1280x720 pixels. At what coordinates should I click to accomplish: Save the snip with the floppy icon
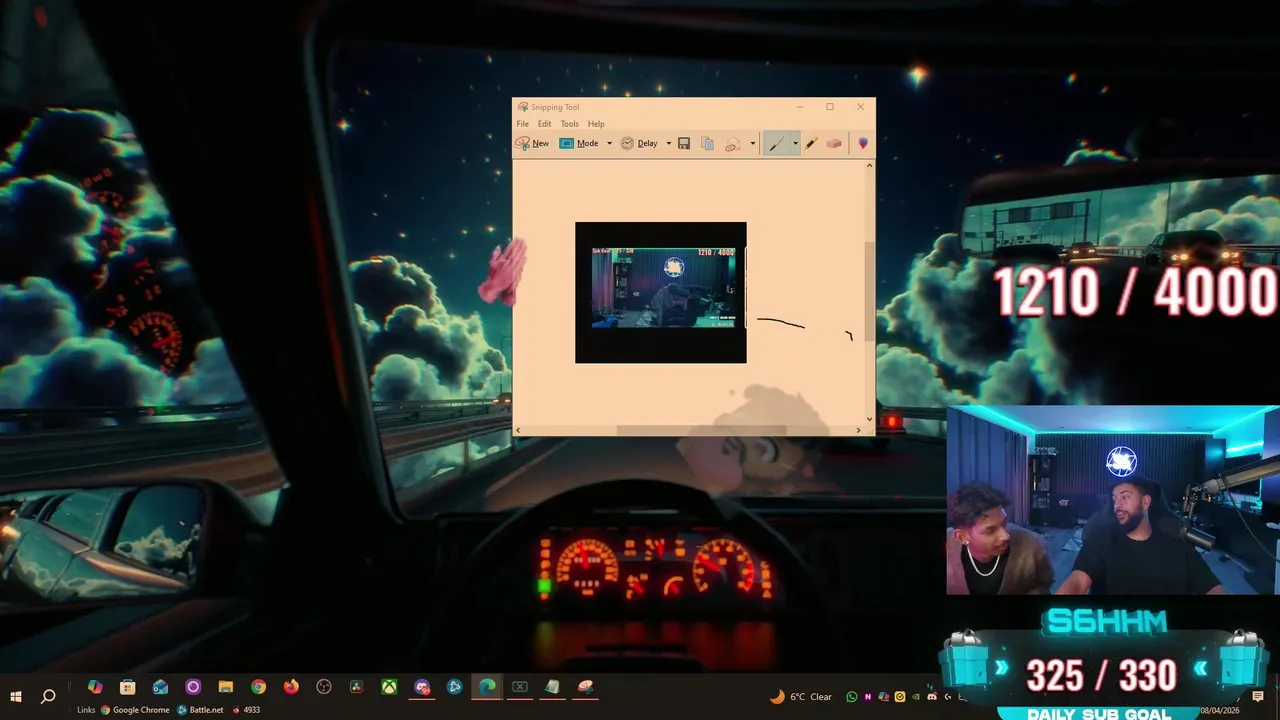[684, 143]
